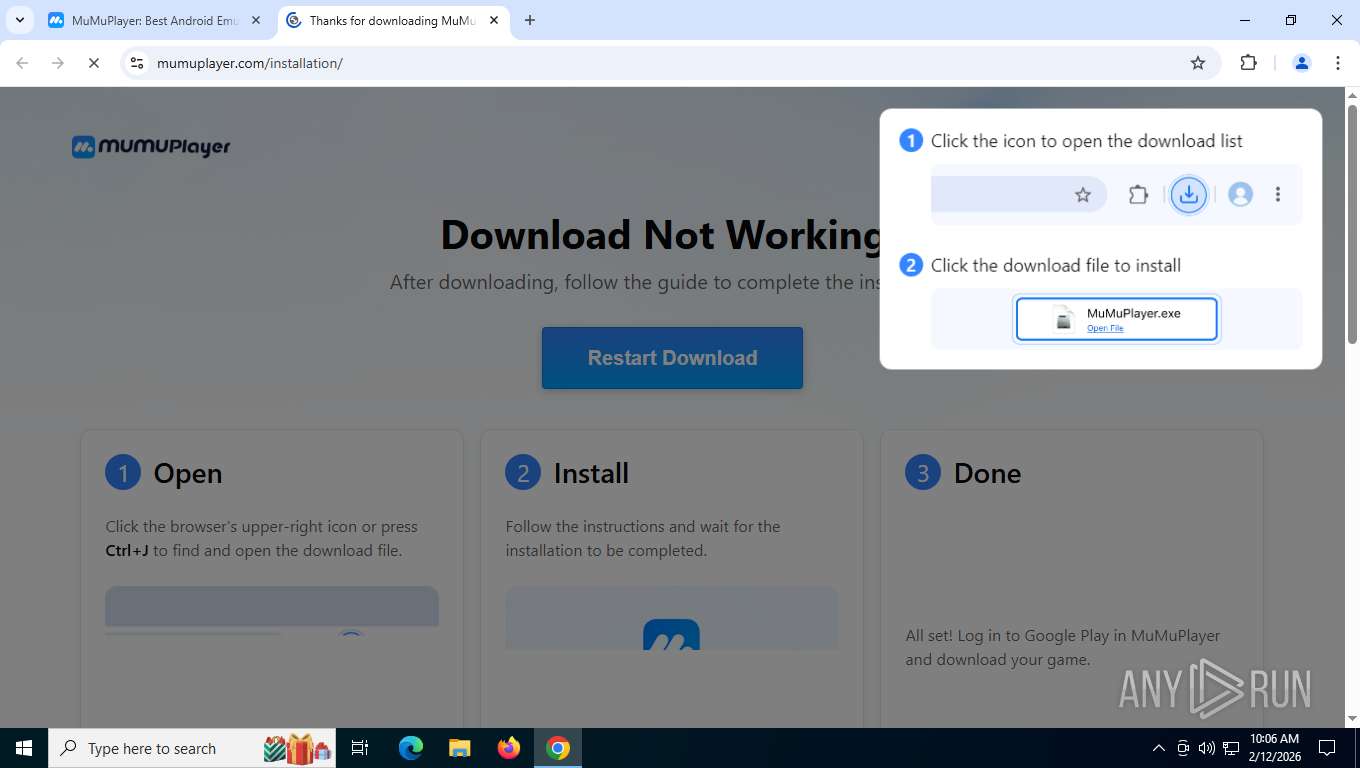Close the MuMuPlayer Best Android Emulator tab
The width and height of the screenshot is (1360, 768).
[256, 20]
